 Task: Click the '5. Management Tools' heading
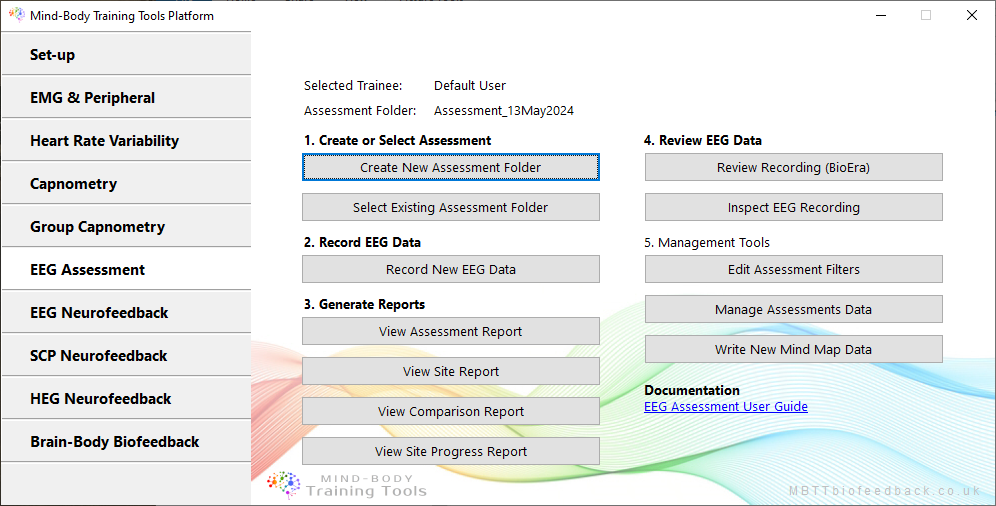(706, 243)
